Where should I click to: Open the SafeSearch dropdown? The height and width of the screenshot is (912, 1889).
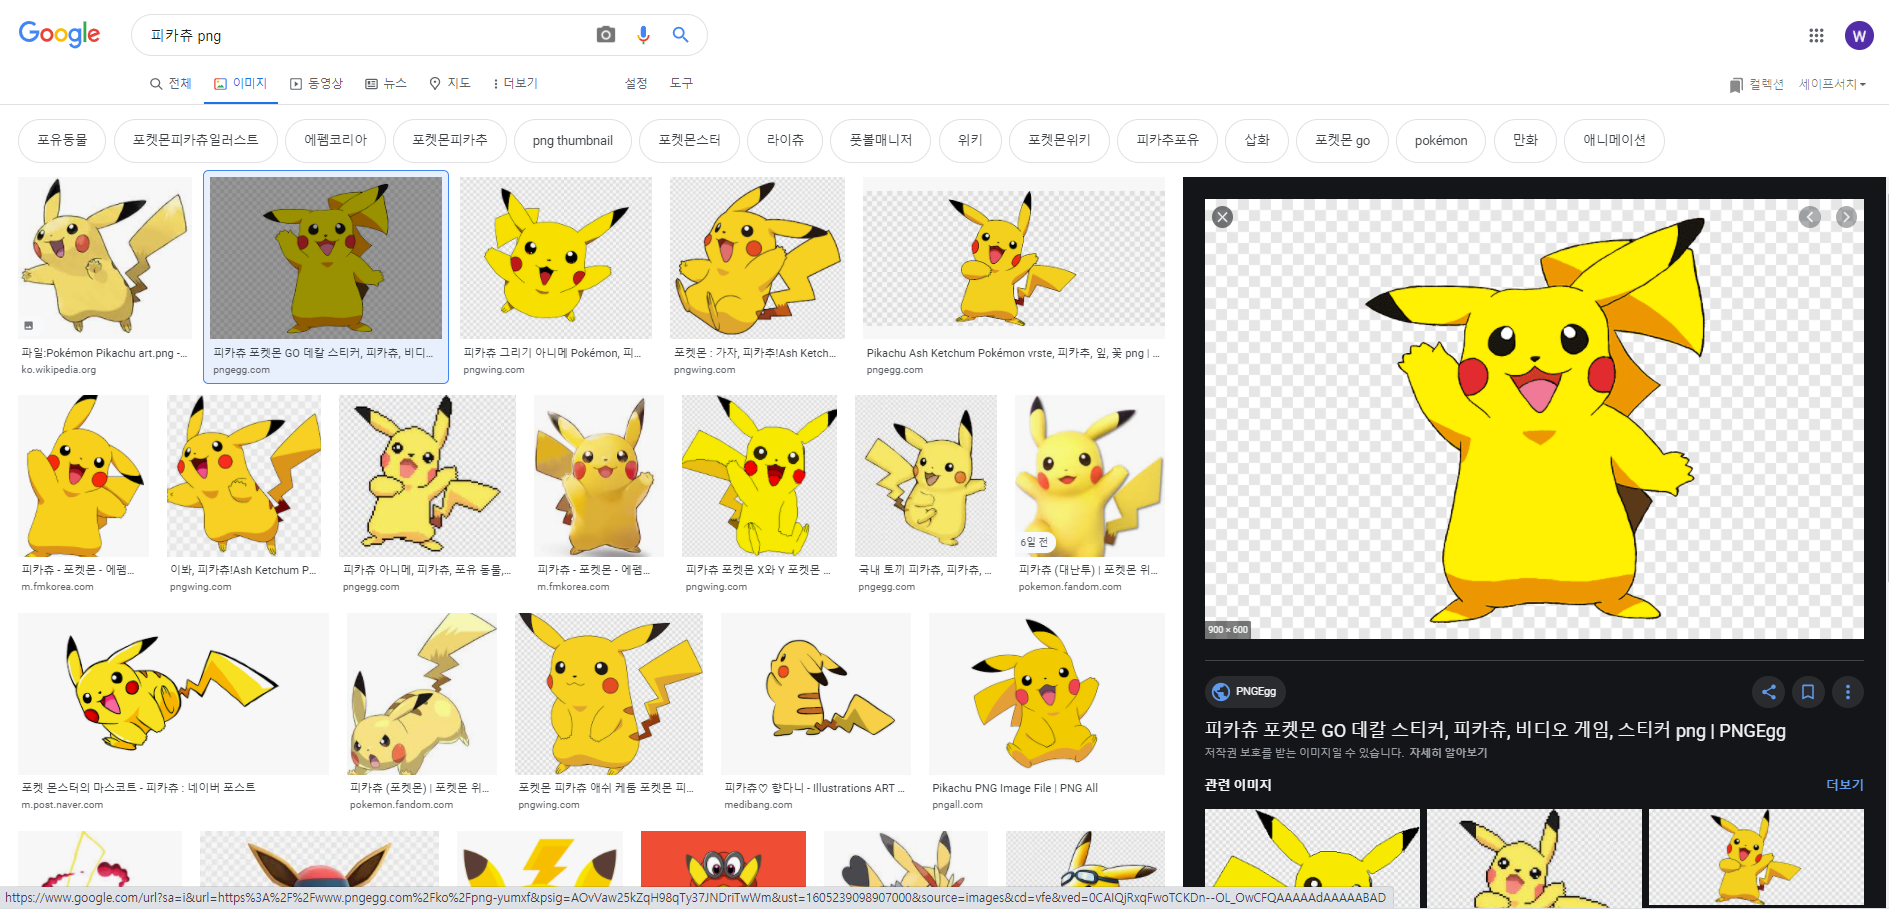pos(1832,84)
